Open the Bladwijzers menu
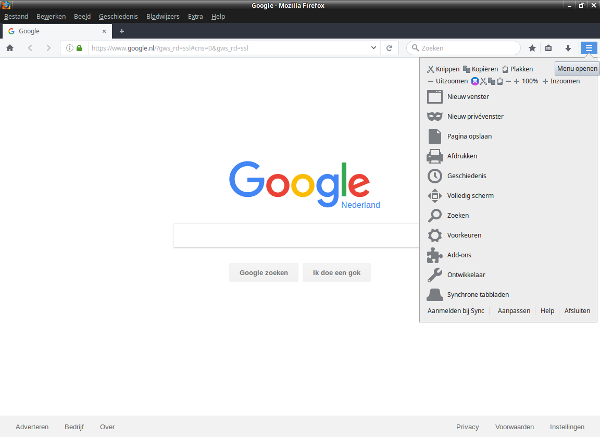The height and width of the screenshot is (437, 600). tap(163, 16)
